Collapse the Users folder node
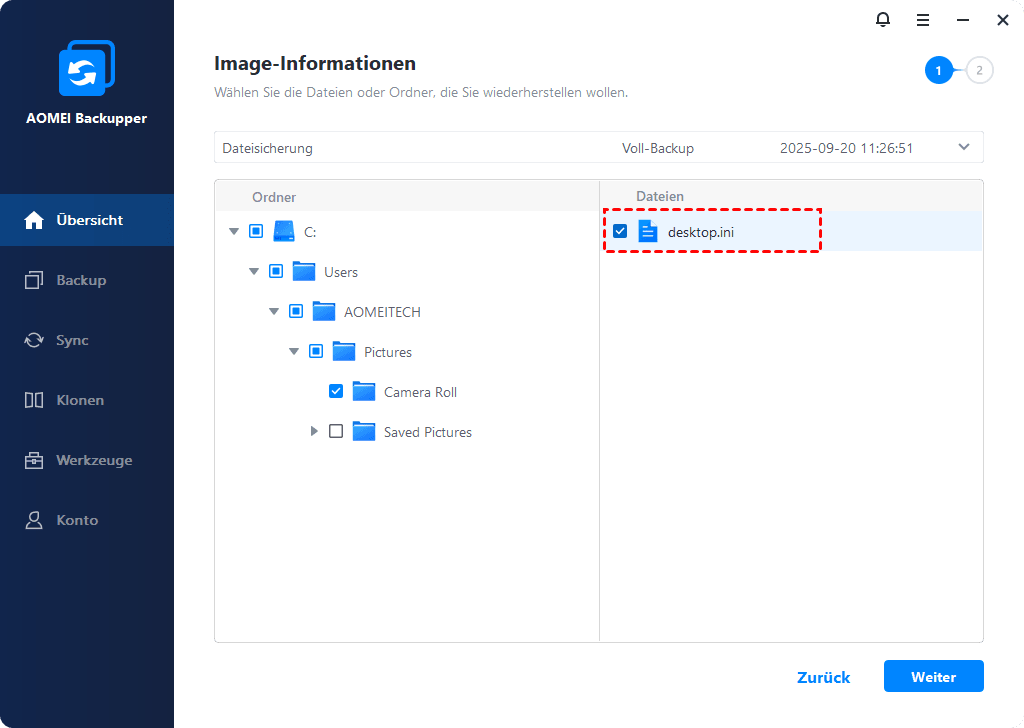Viewport: 1024px width, 728px height. (254, 272)
